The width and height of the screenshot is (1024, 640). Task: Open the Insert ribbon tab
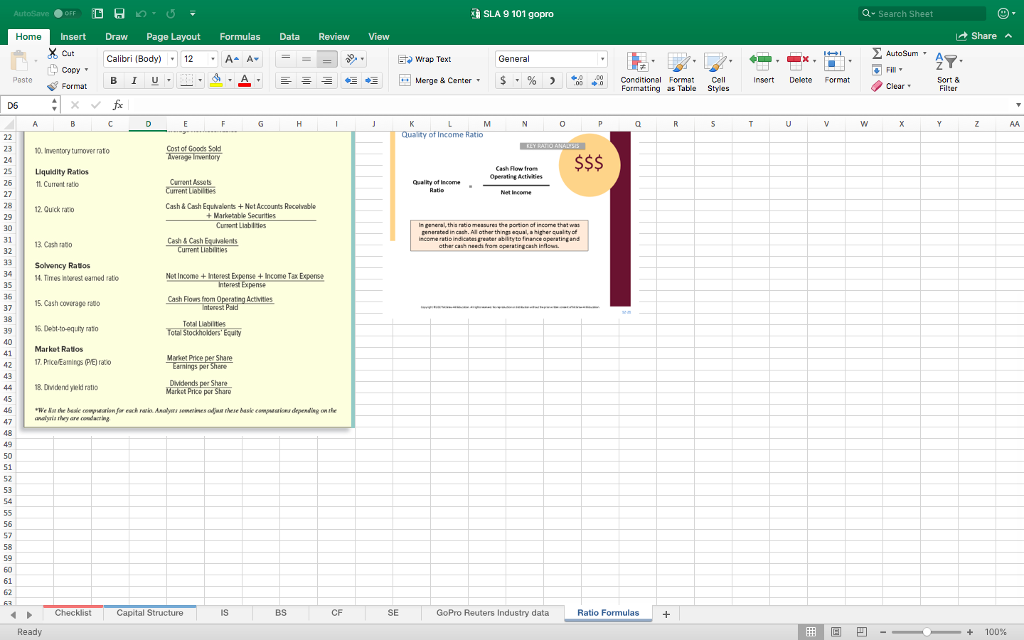(73, 37)
